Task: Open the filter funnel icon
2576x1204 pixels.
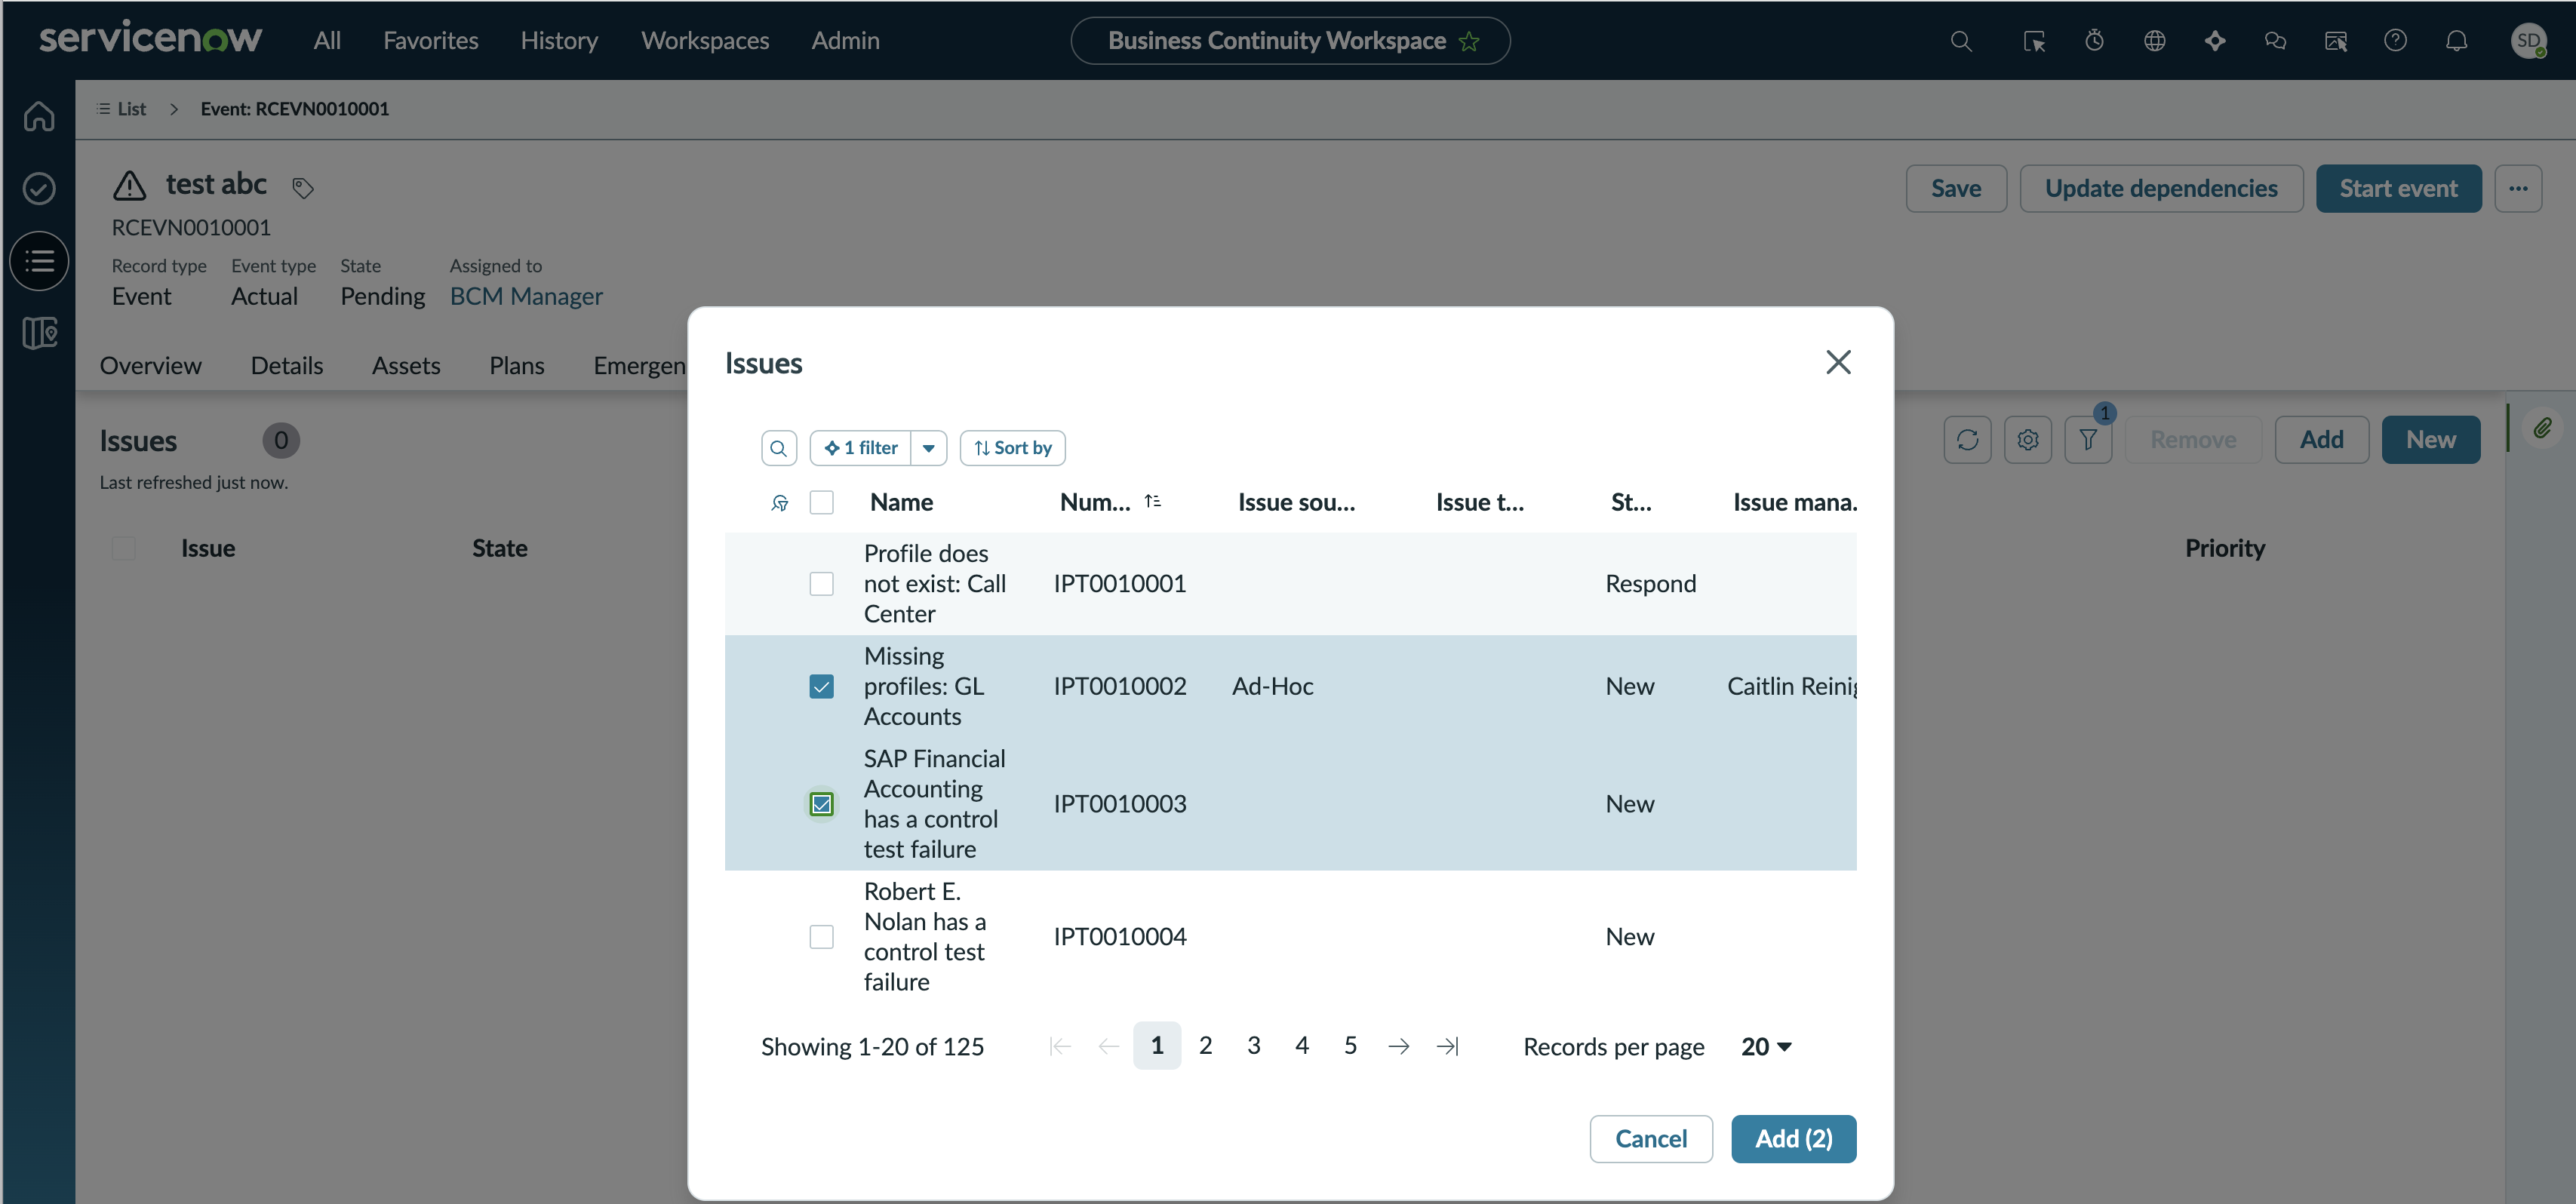Action: tap(2088, 440)
